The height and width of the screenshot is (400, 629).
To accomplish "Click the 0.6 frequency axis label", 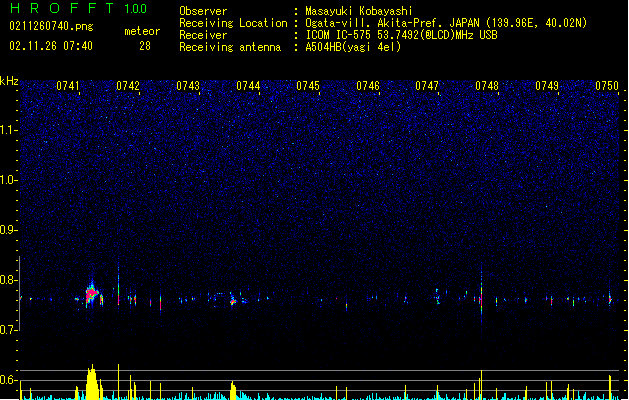I will pos(8,380).
